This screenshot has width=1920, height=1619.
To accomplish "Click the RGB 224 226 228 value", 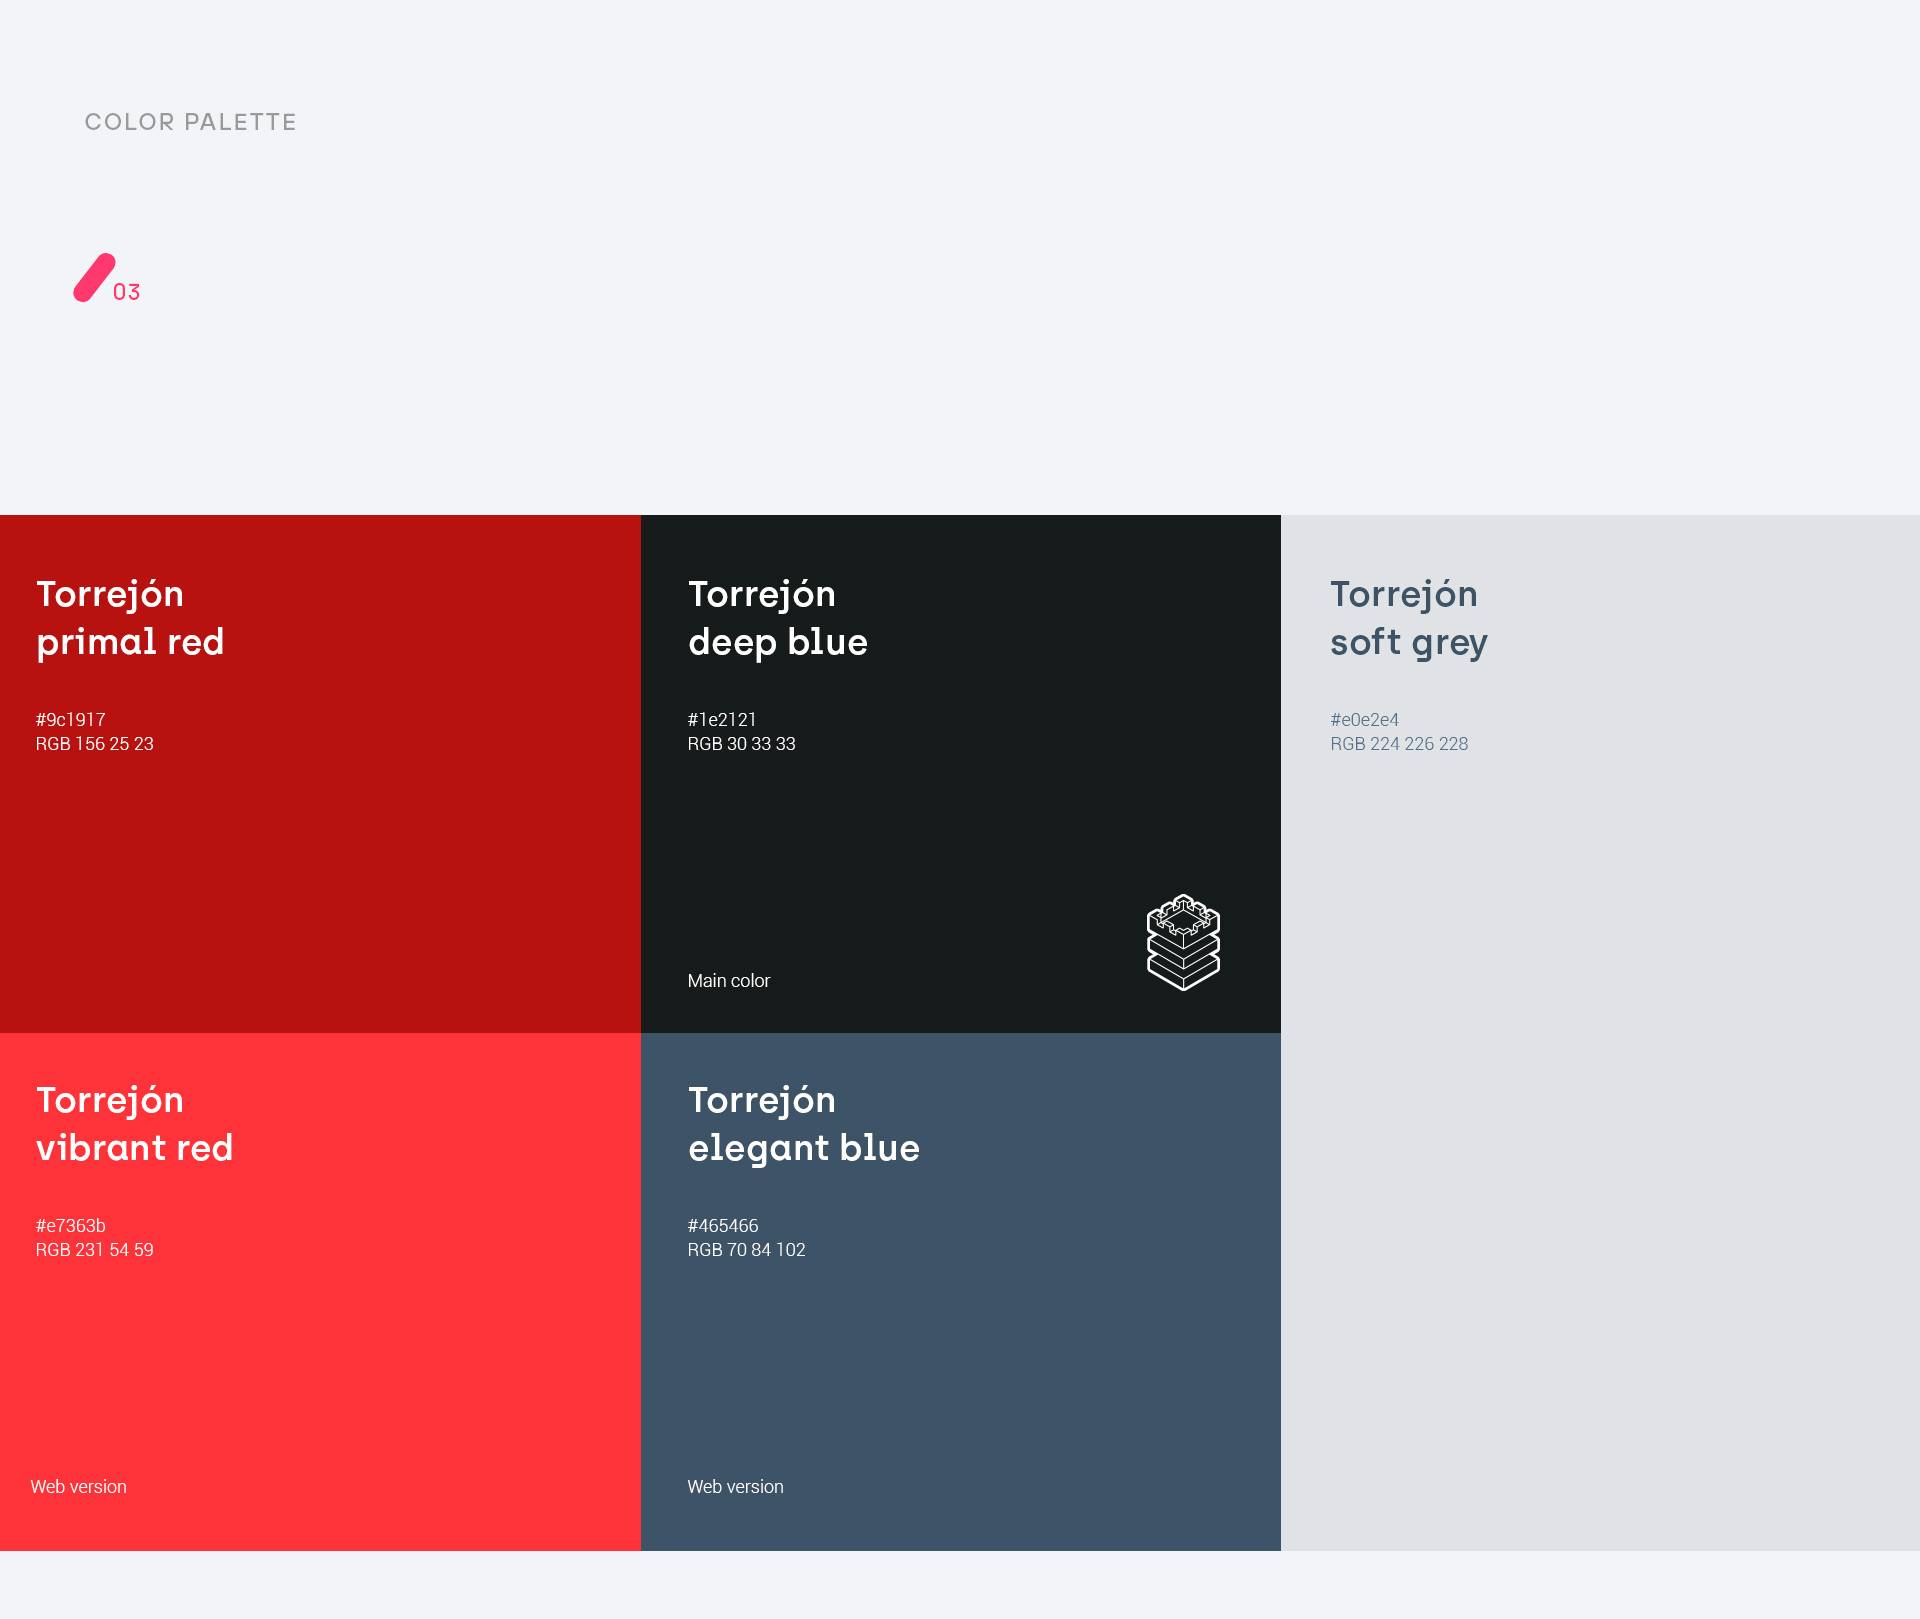I will [x=1398, y=744].
